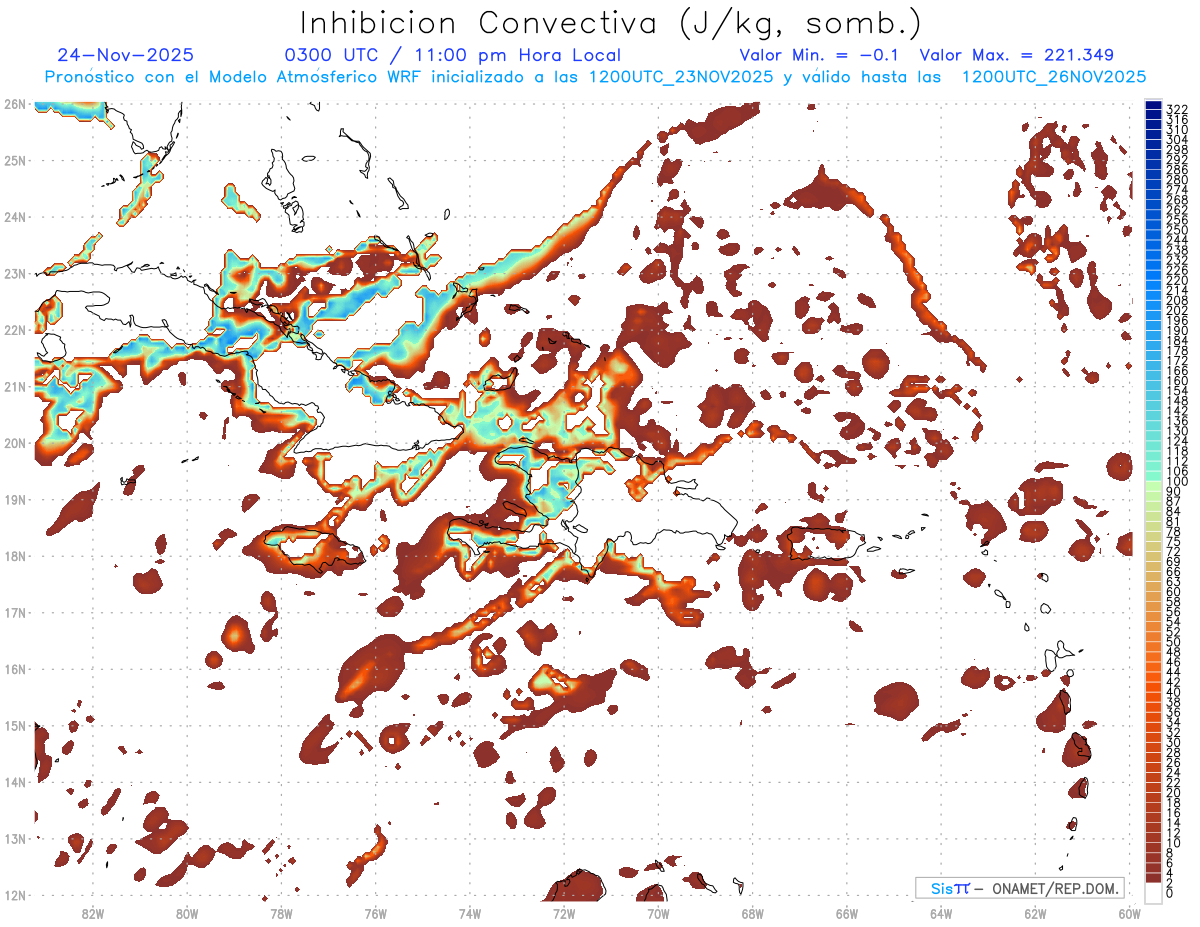Click the 16N latitude label

point(14,669)
